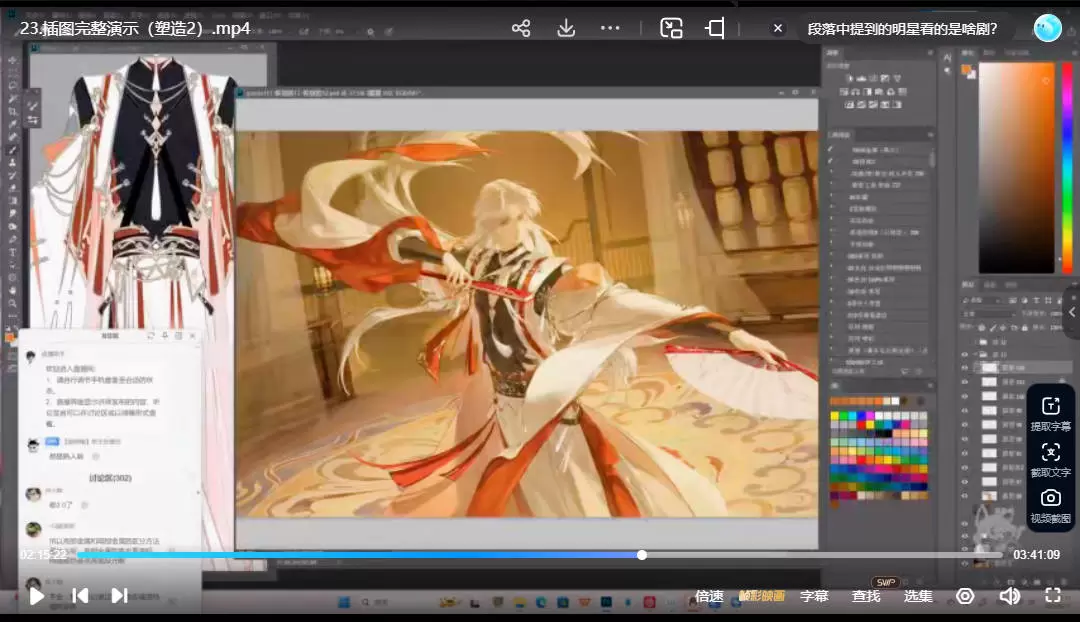Click the 查找 search option
Screen dimensions: 1080x622
pyautogui.click(x=866, y=596)
